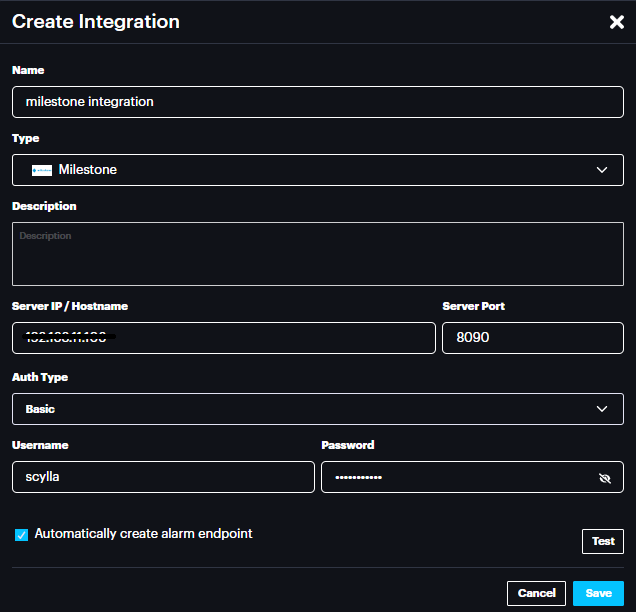Expand the Auth Type dropdown arrow
The image size is (637, 612).
tap(602, 409)
